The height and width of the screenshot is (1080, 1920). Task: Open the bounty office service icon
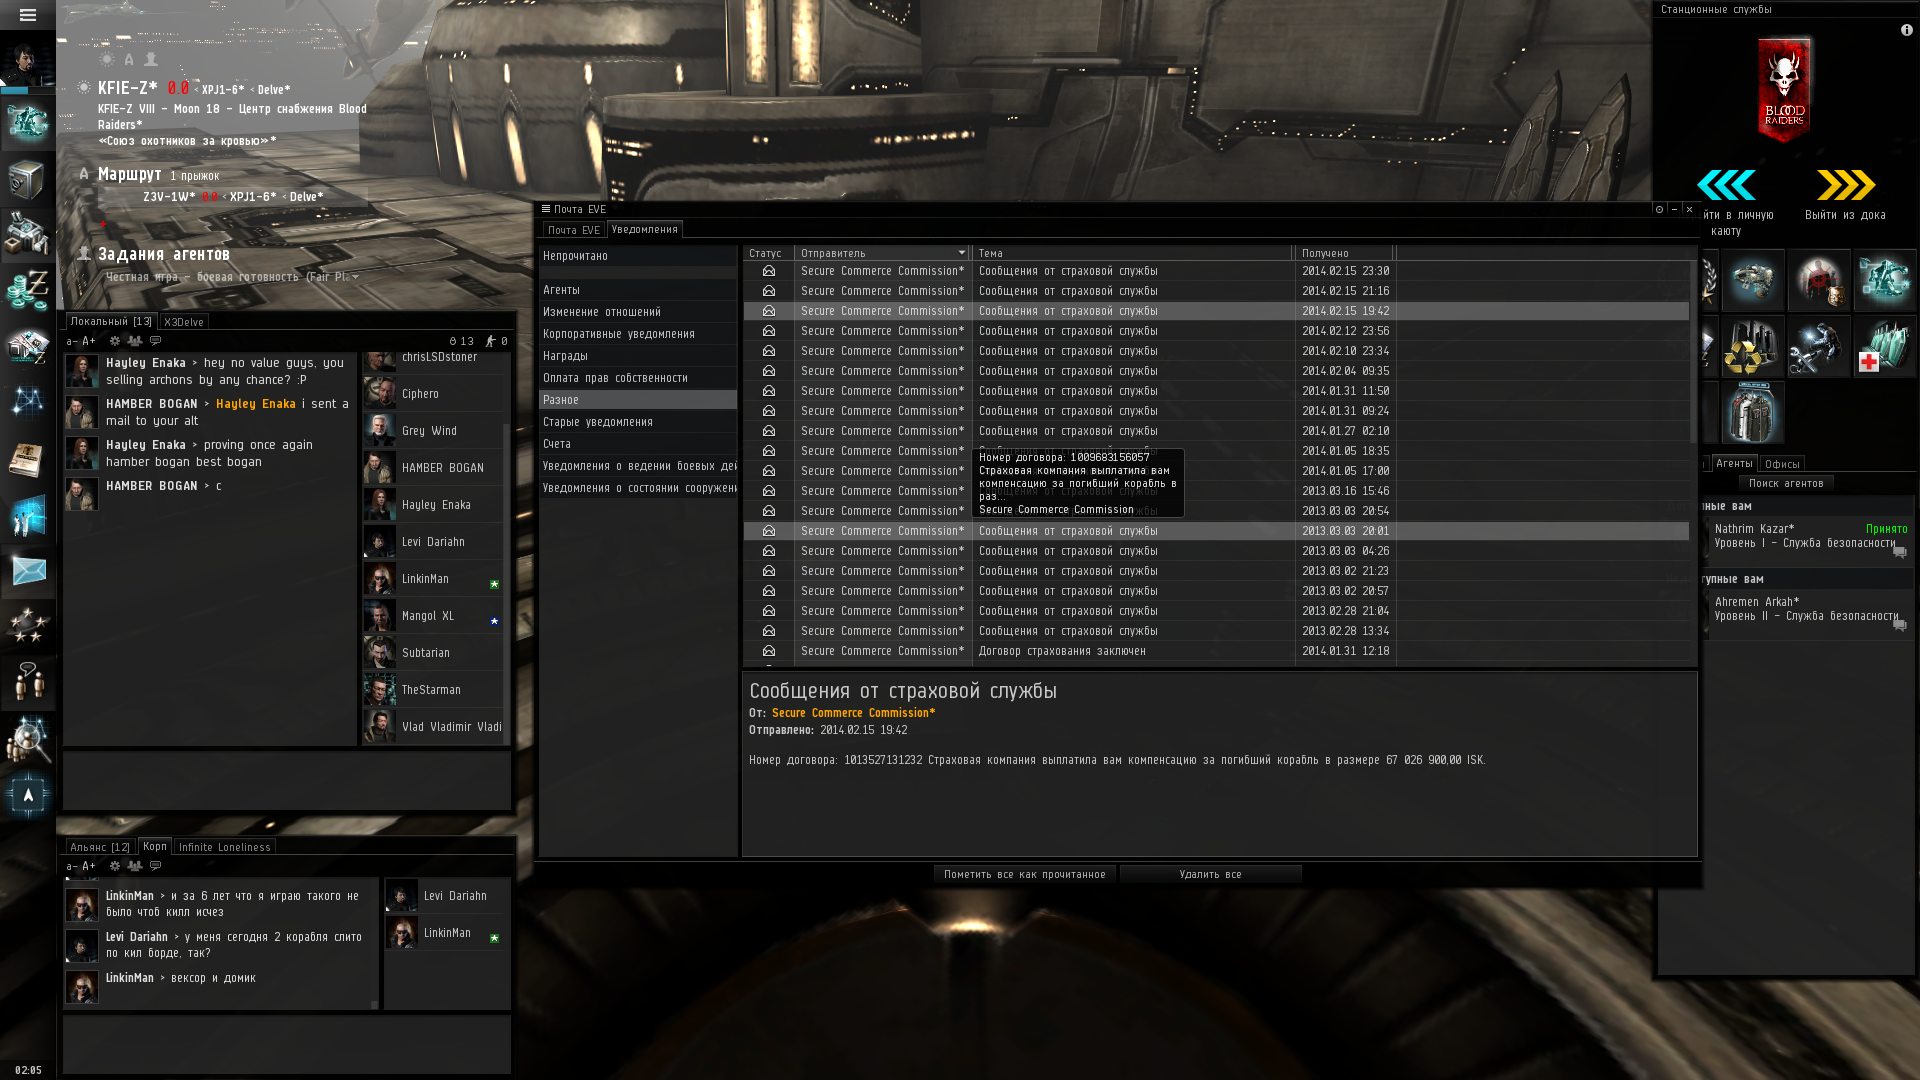pyautogui.click(x=1818, y=281)
